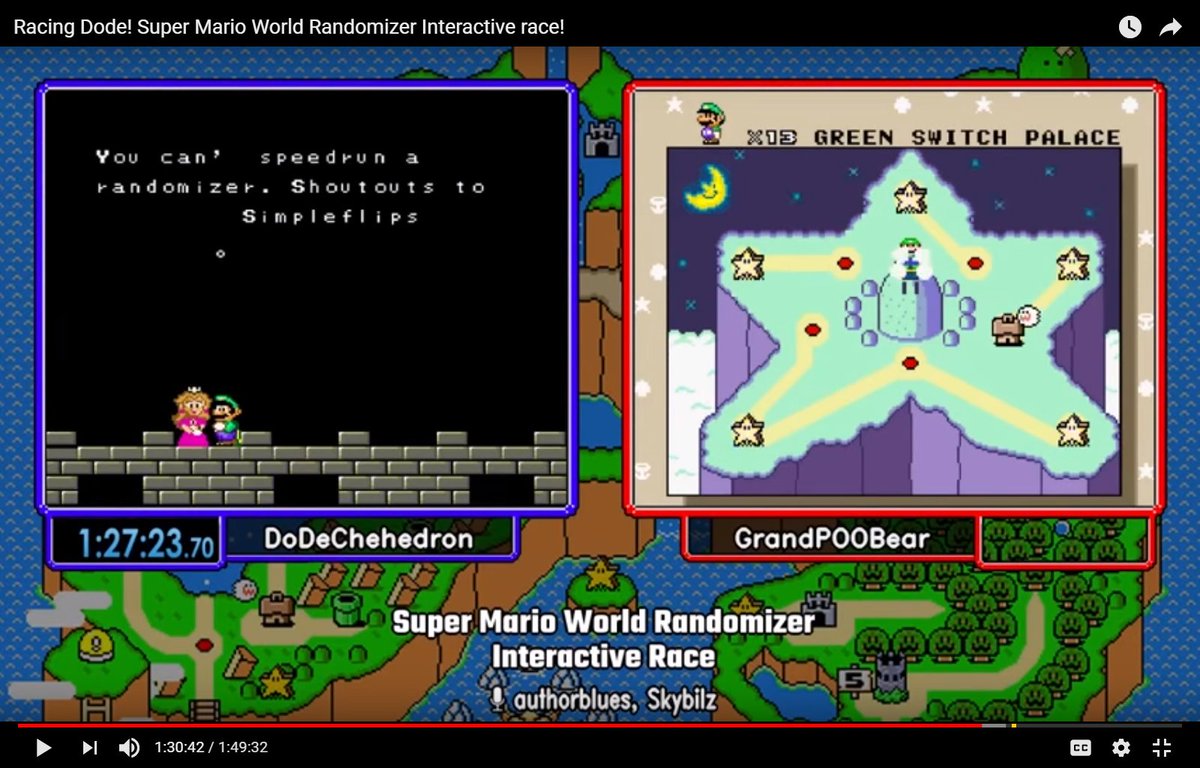
Task: Click the authorblues, Skybilz commentator text
Action: coord(614,700)
